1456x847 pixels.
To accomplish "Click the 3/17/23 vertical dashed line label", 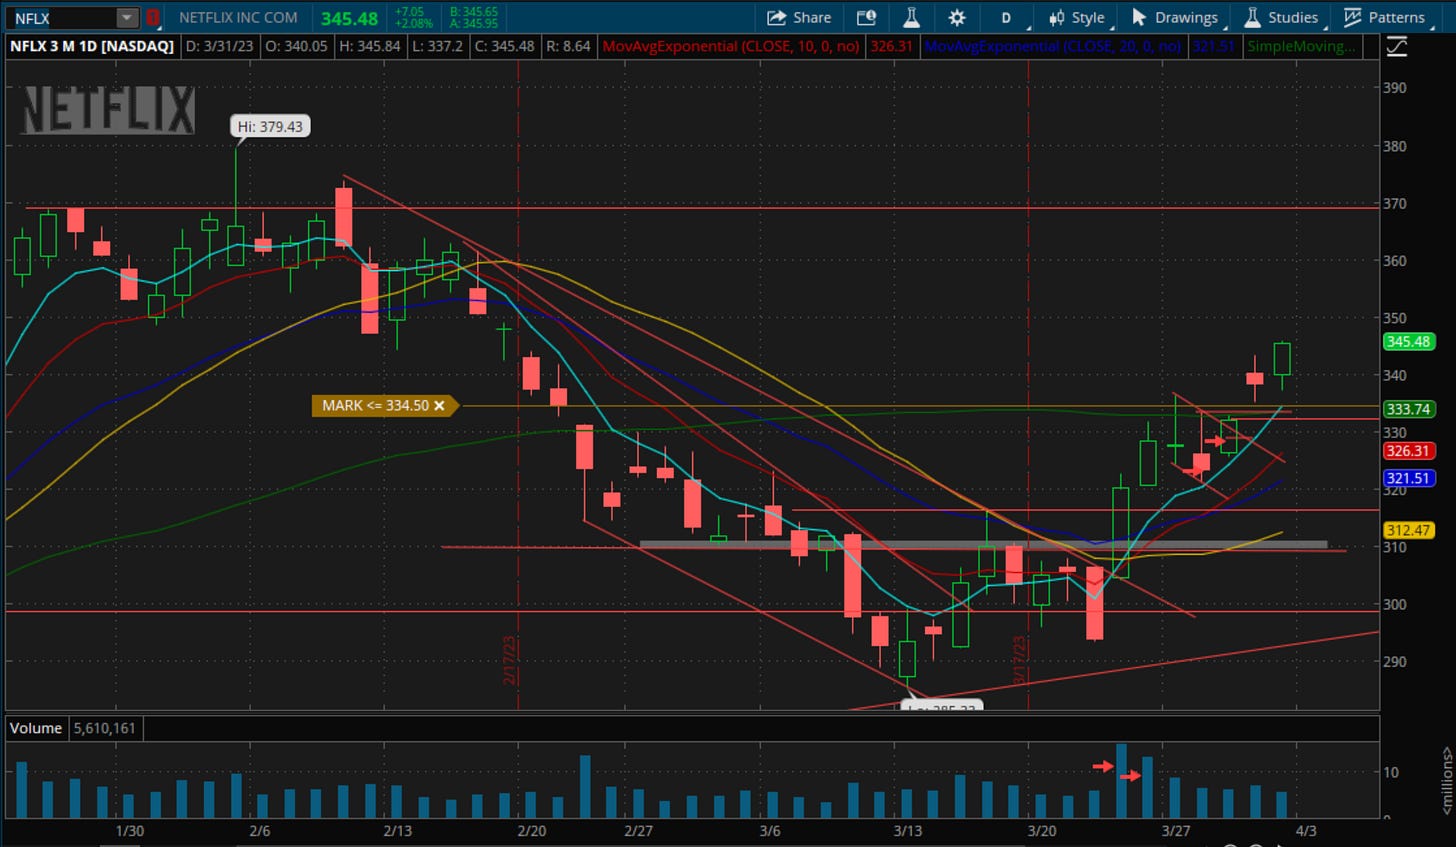I will coord(1019,660).
